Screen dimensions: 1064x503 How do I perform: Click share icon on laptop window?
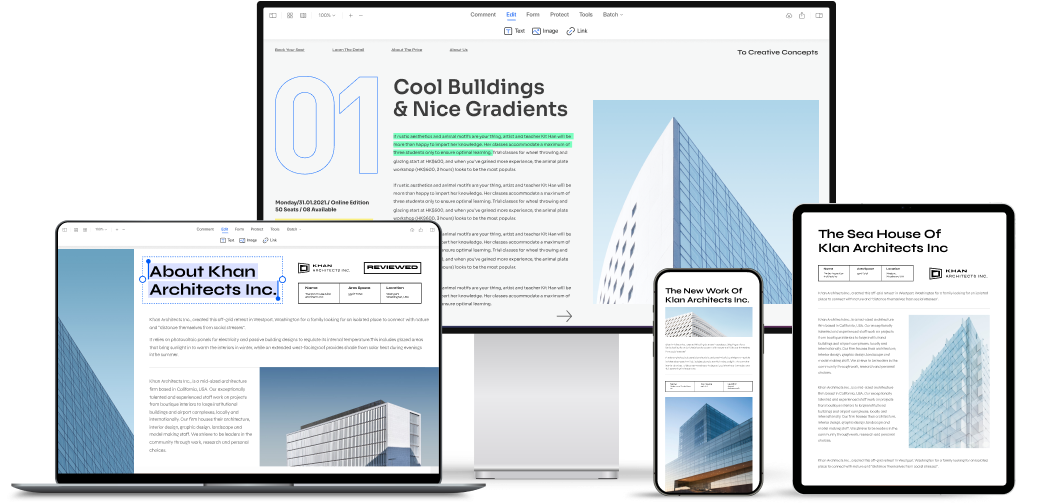point(421,229)
